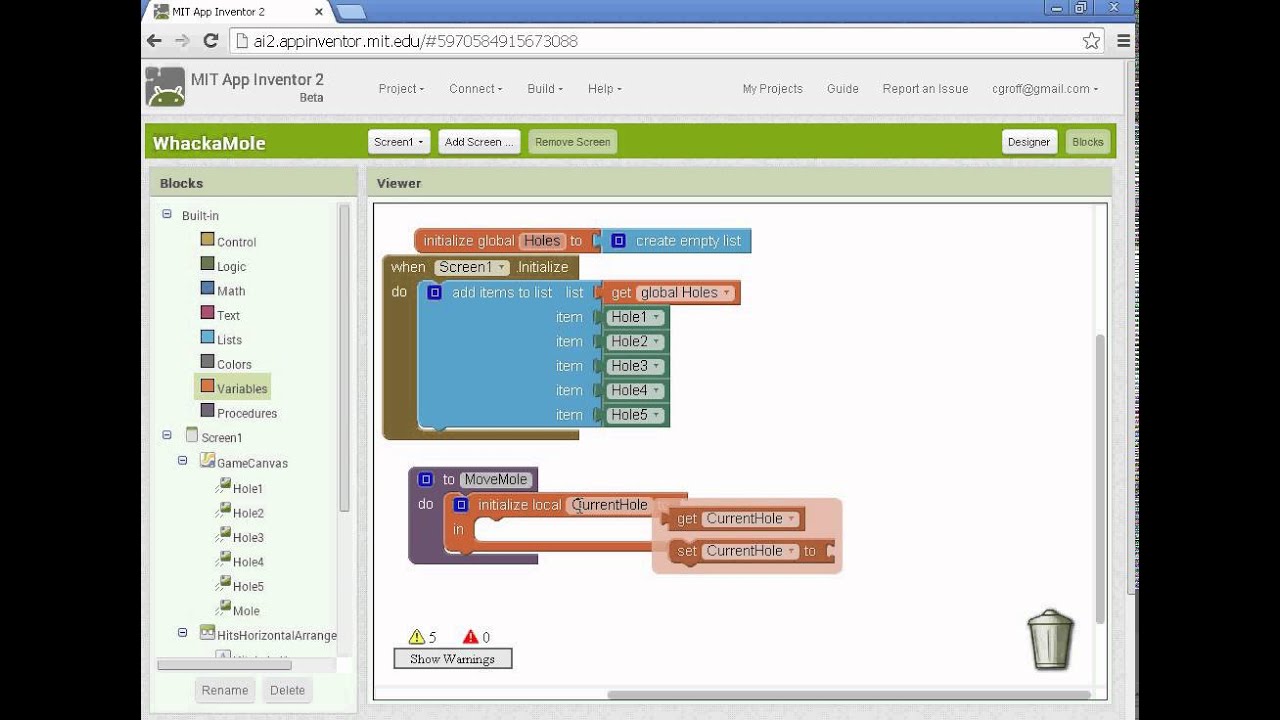Click the browser back arrow

click(x=154, y=41)
